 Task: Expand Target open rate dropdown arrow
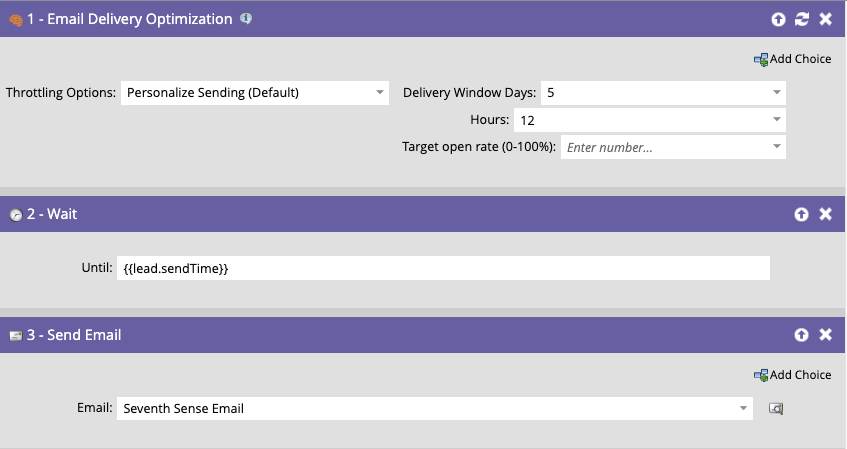777,146
